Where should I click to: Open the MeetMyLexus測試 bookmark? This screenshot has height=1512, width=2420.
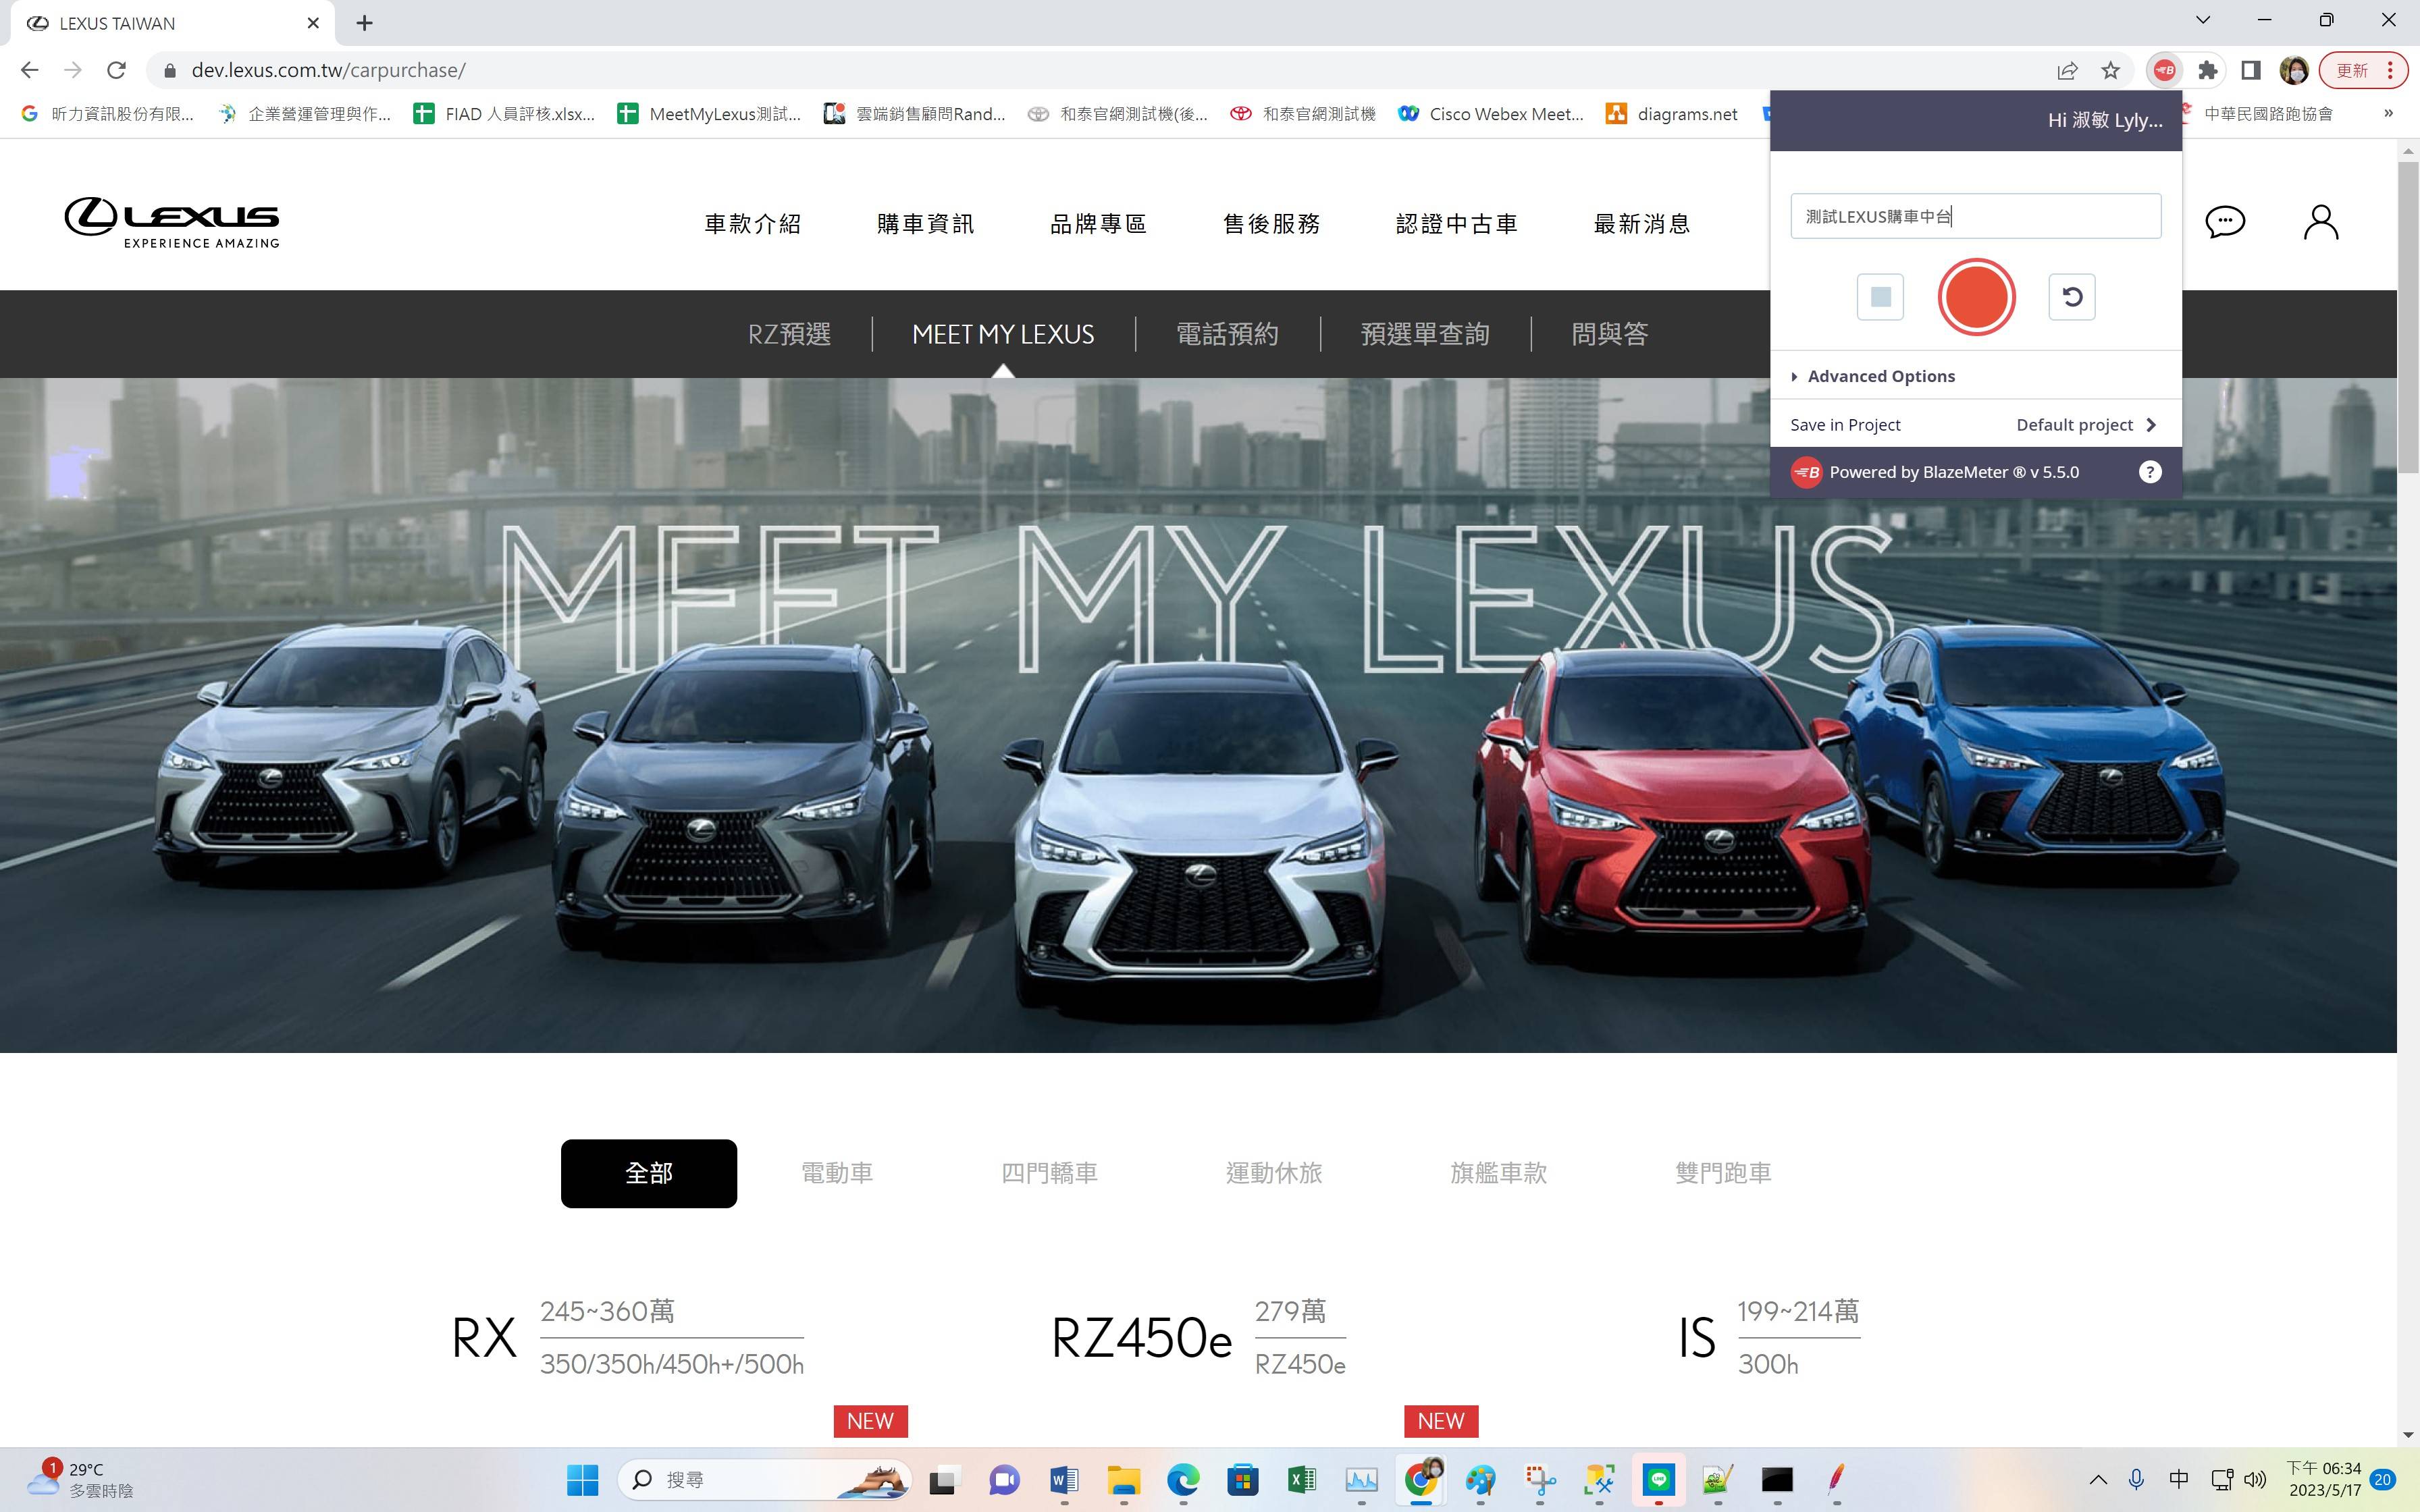[709, 114]
